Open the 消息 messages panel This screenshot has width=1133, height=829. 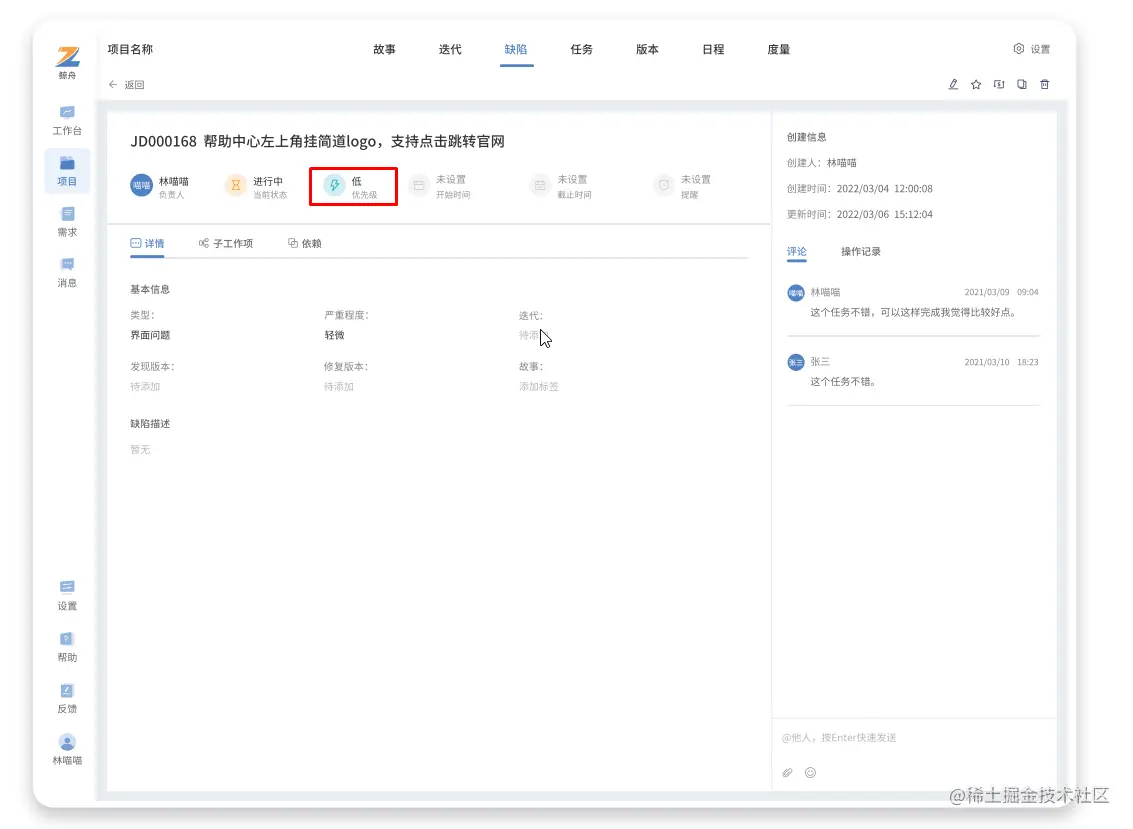66,271
